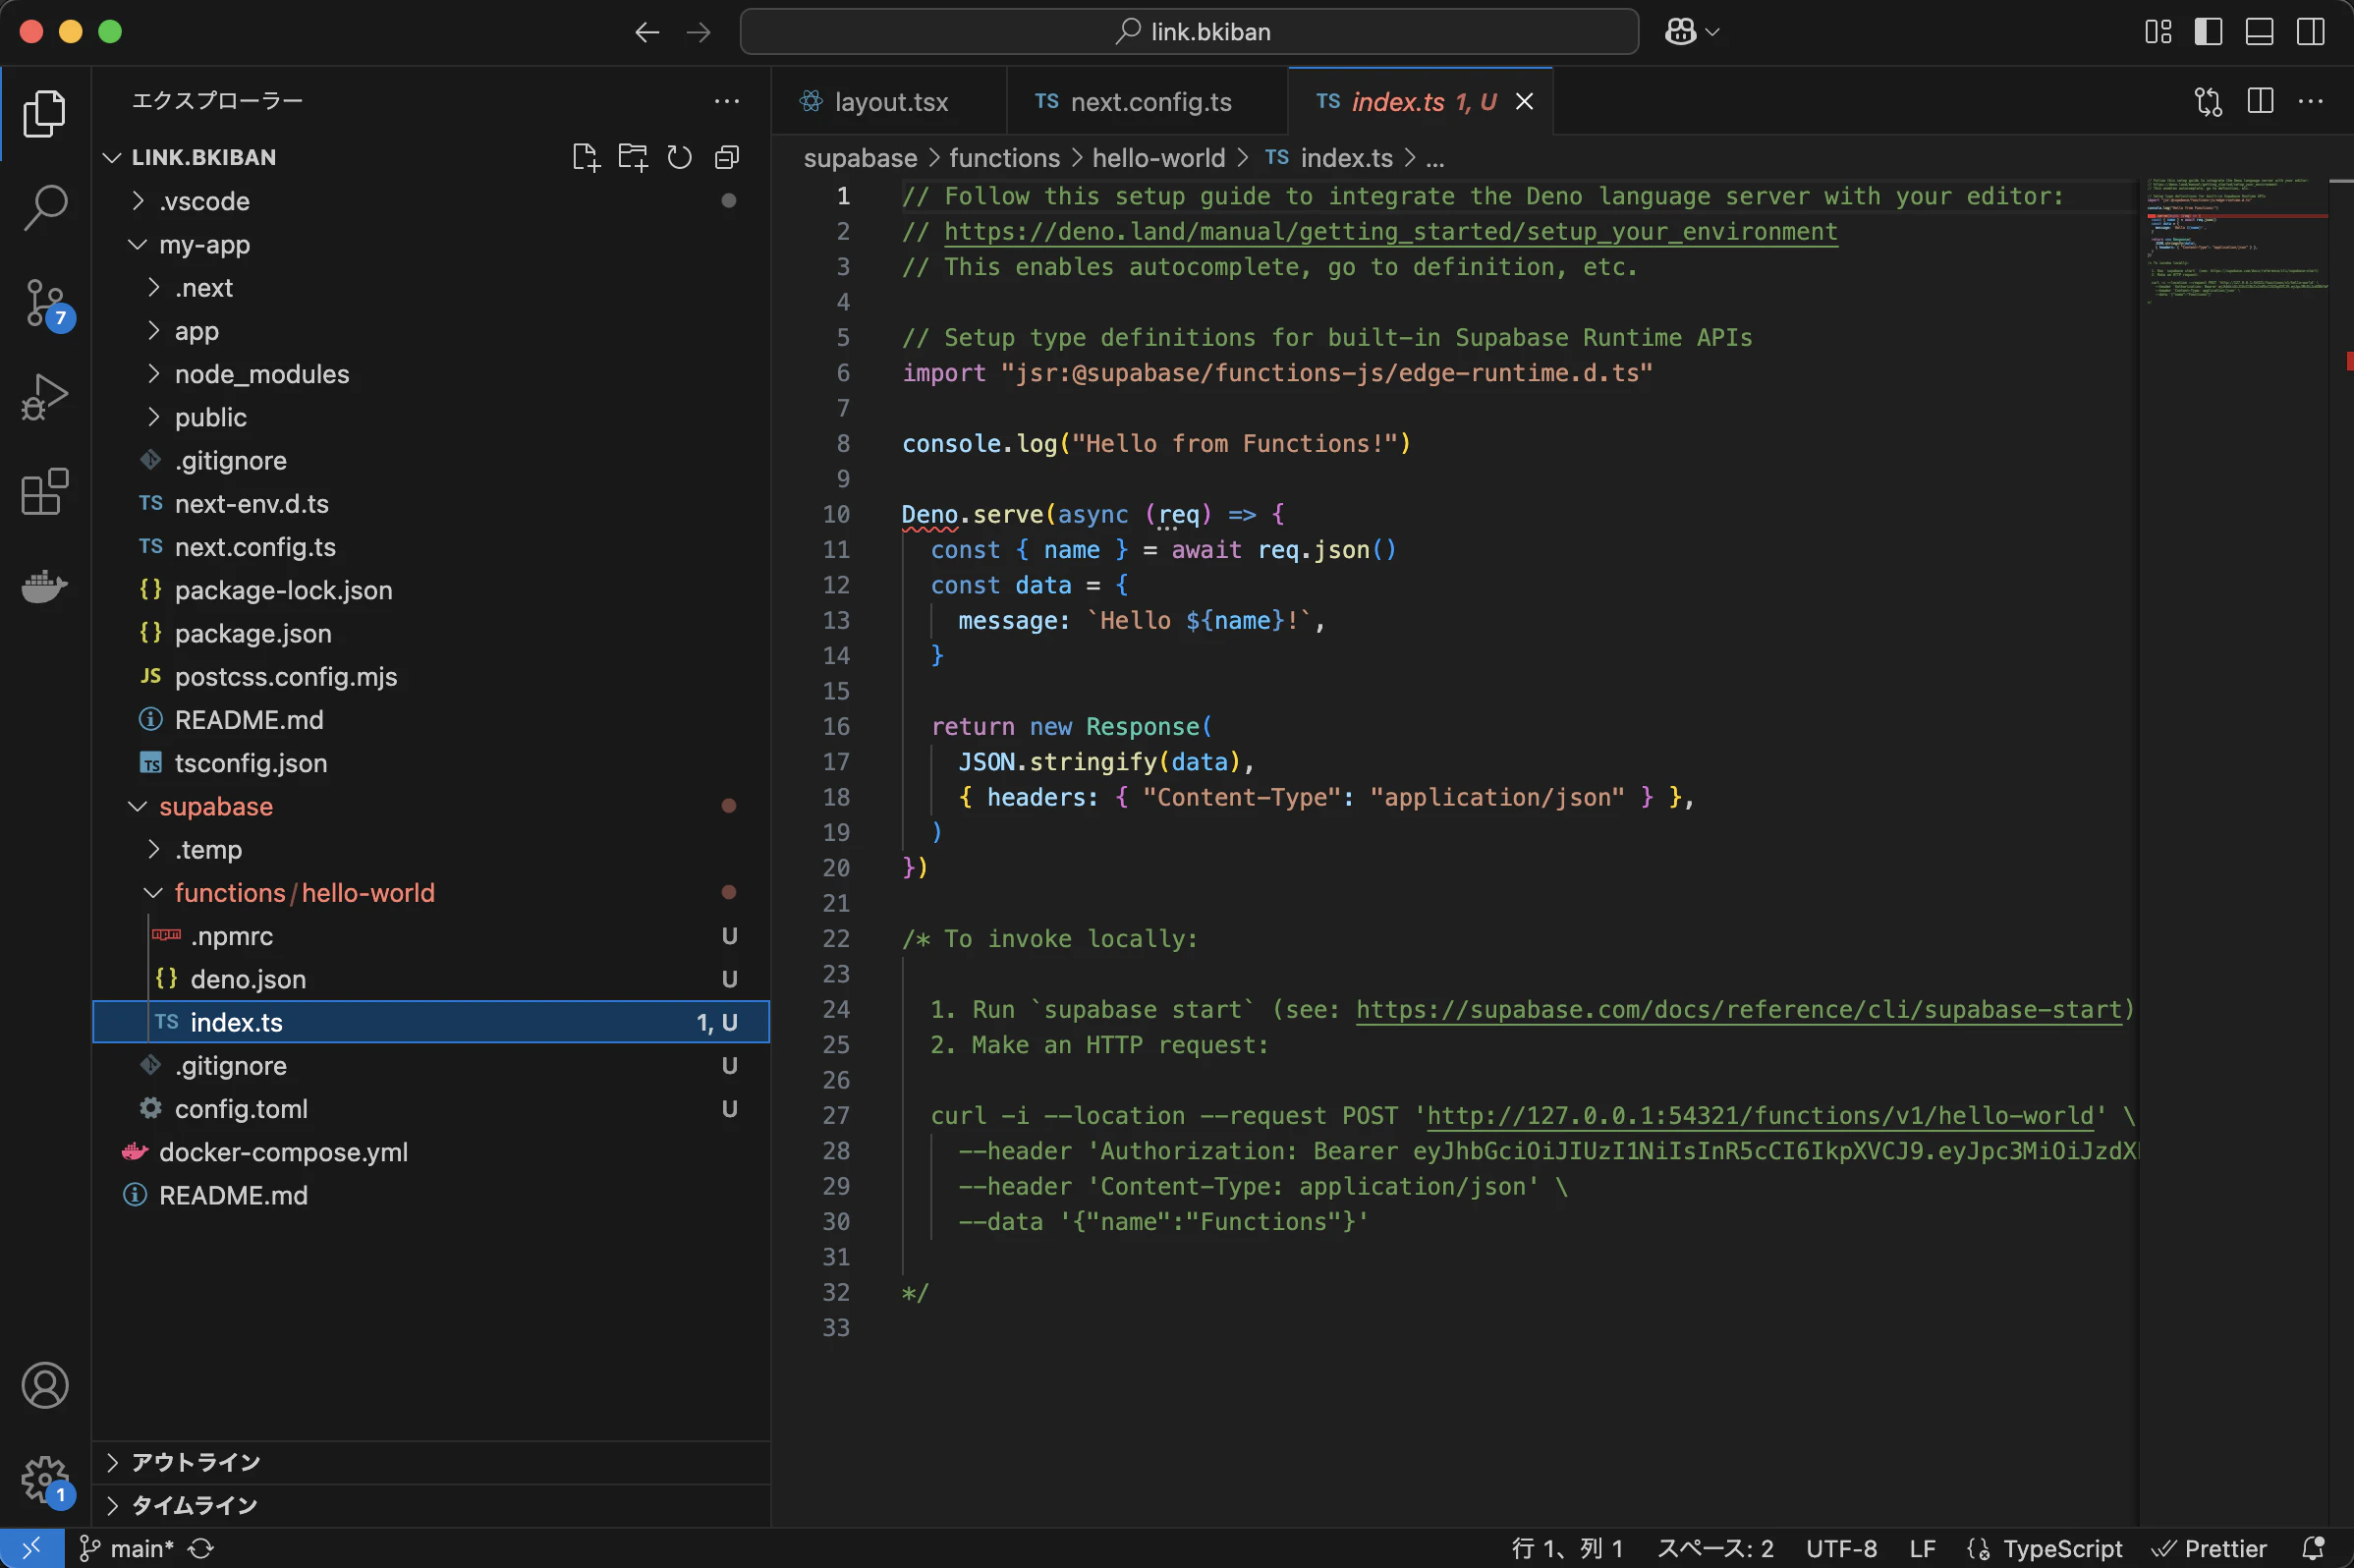The image size is (2354, 1568).
Task: Open explorer panel more actions menu
Action: [x=727, y=101]
